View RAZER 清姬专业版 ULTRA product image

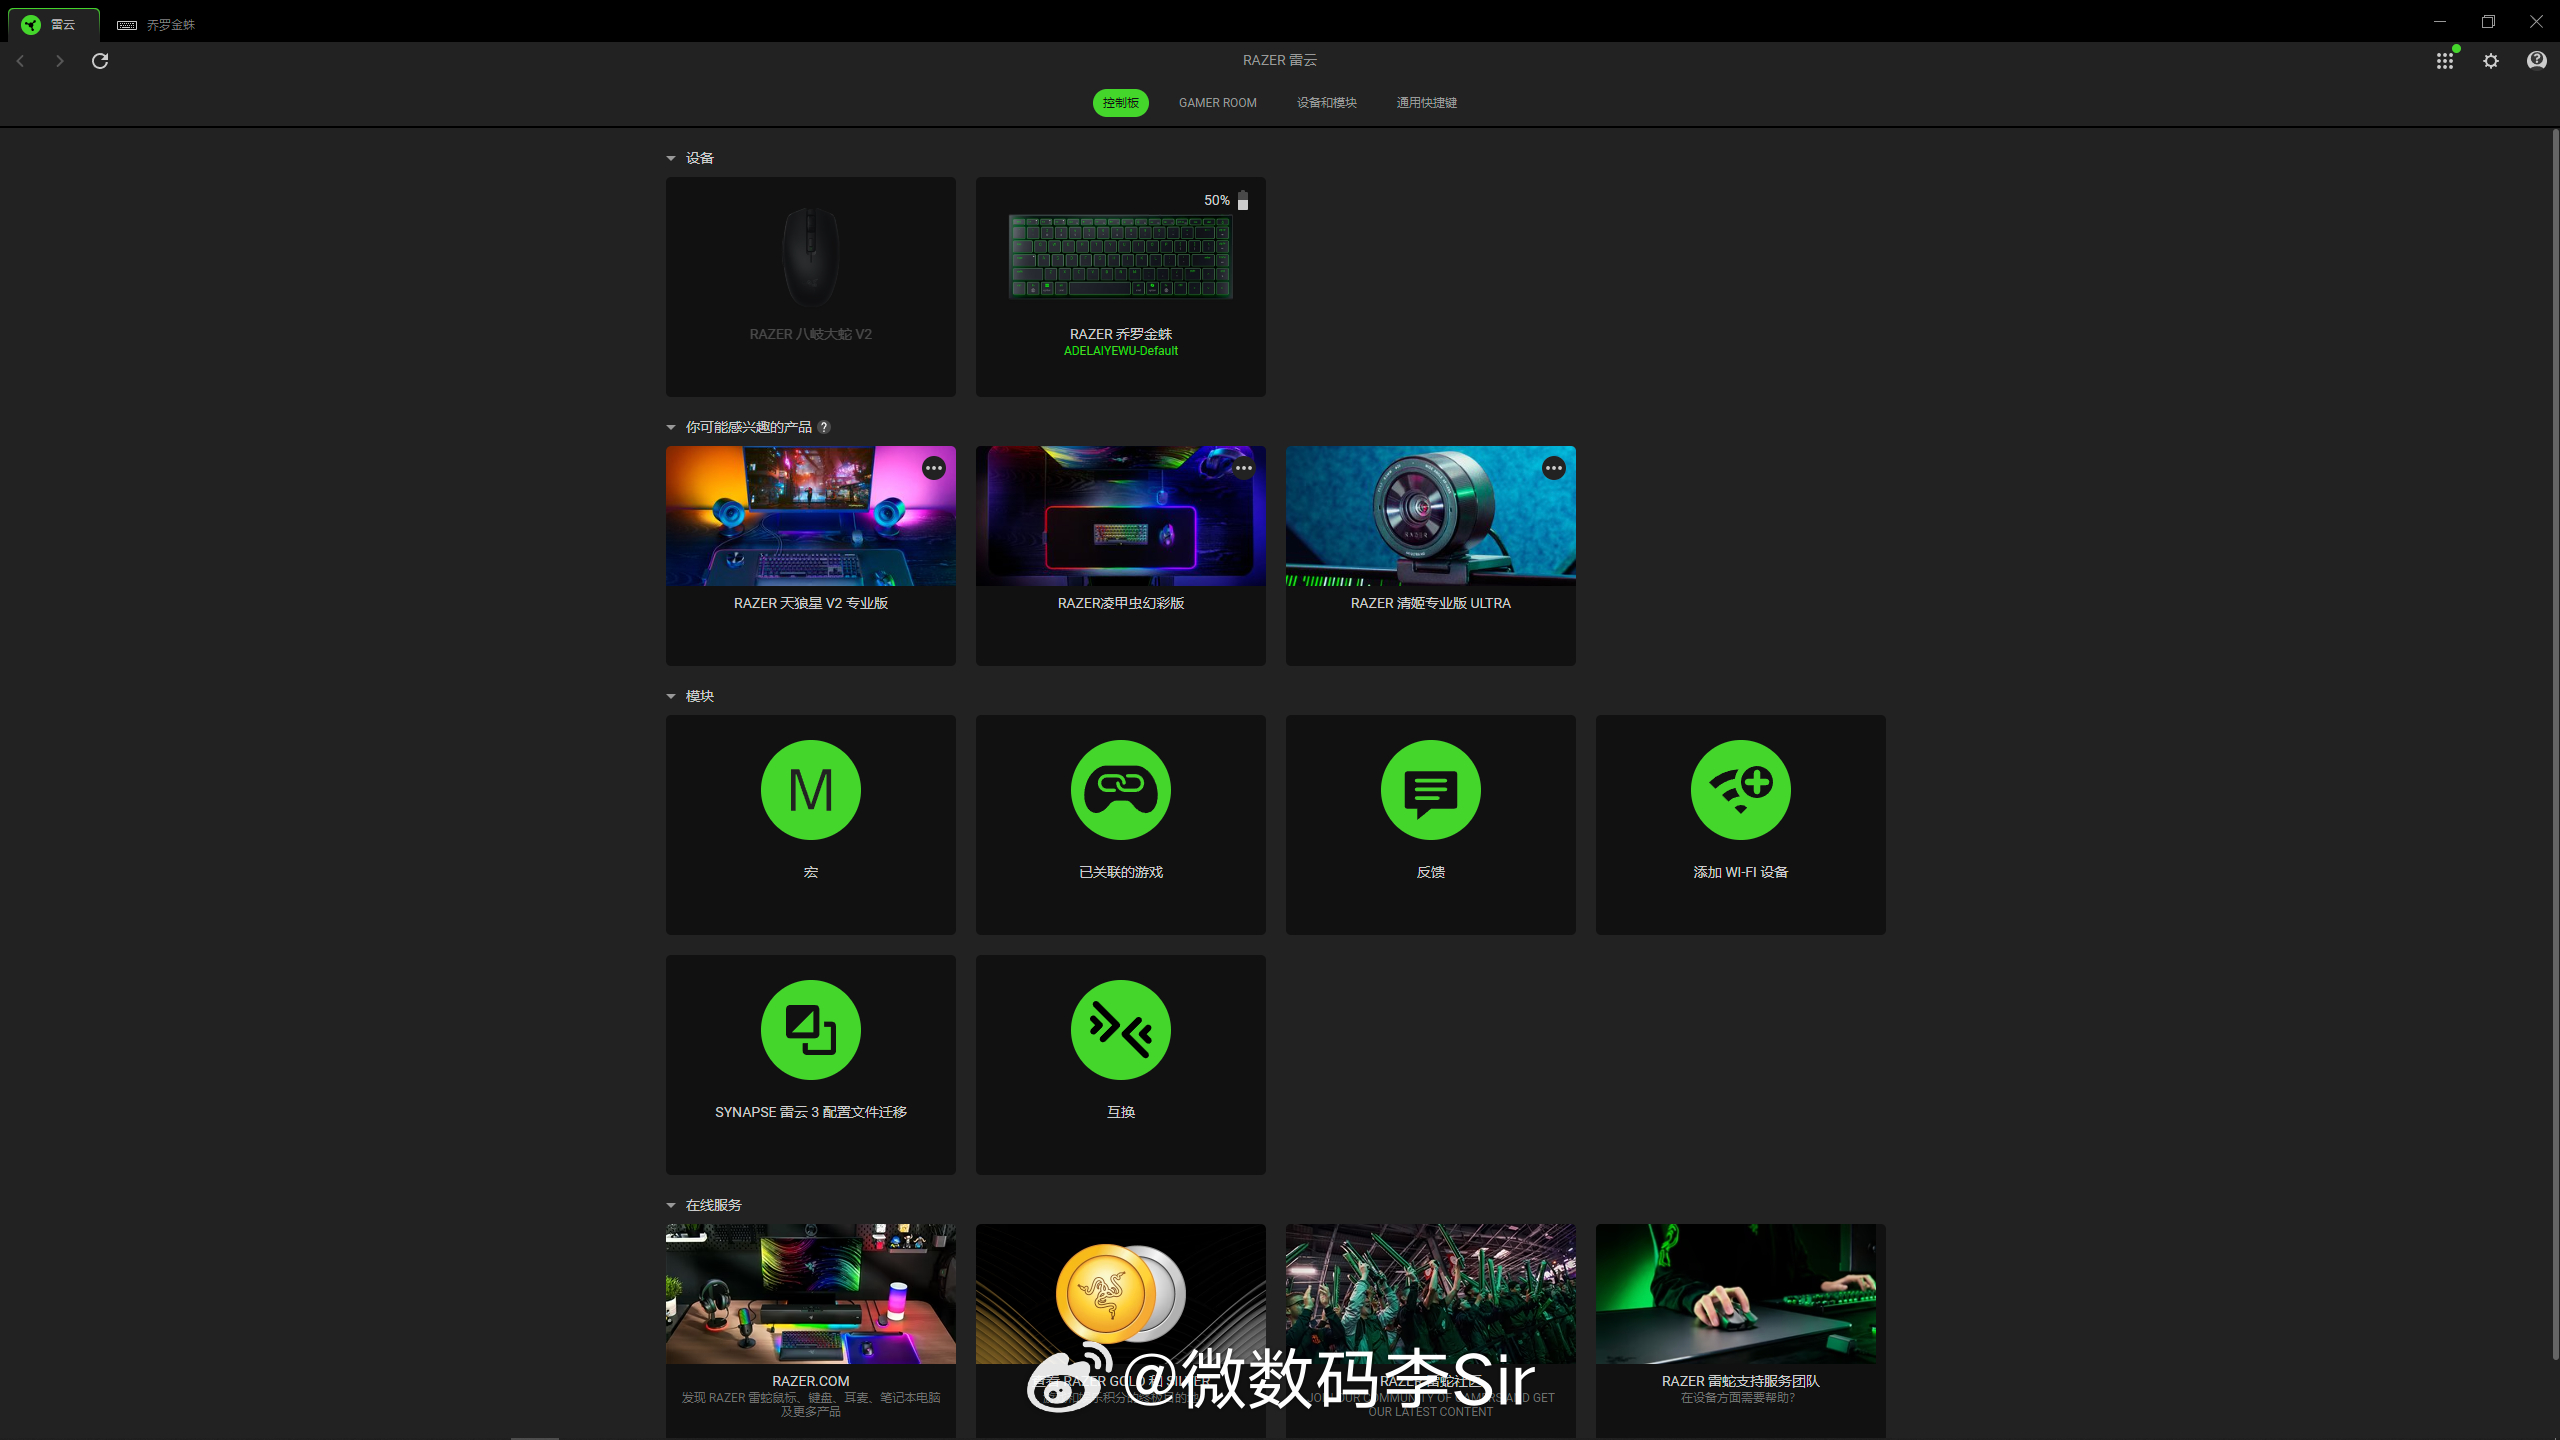tap(1430, 516)
